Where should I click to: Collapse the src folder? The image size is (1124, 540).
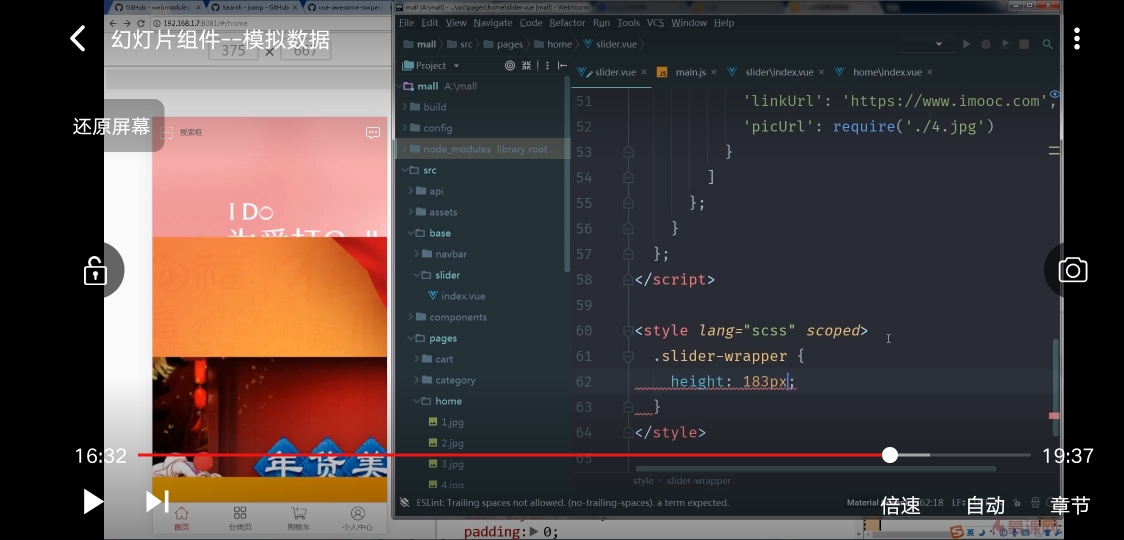403,170
